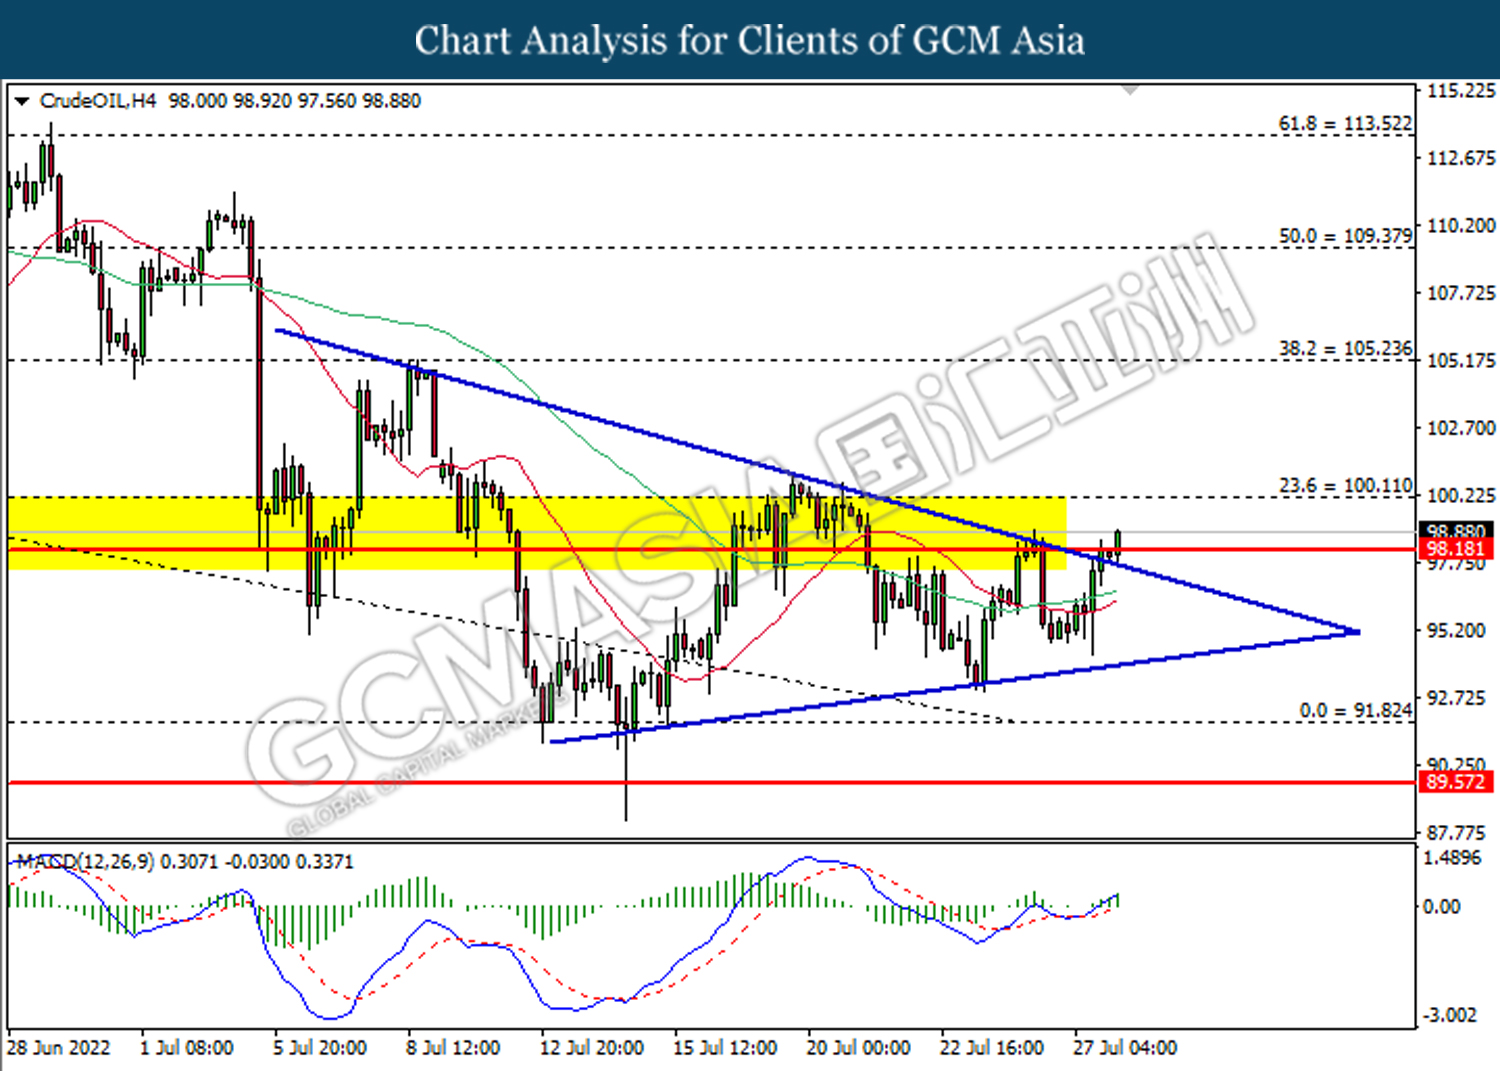Click the 12 Jul 20:00 time label

[x=591, y=1048]
